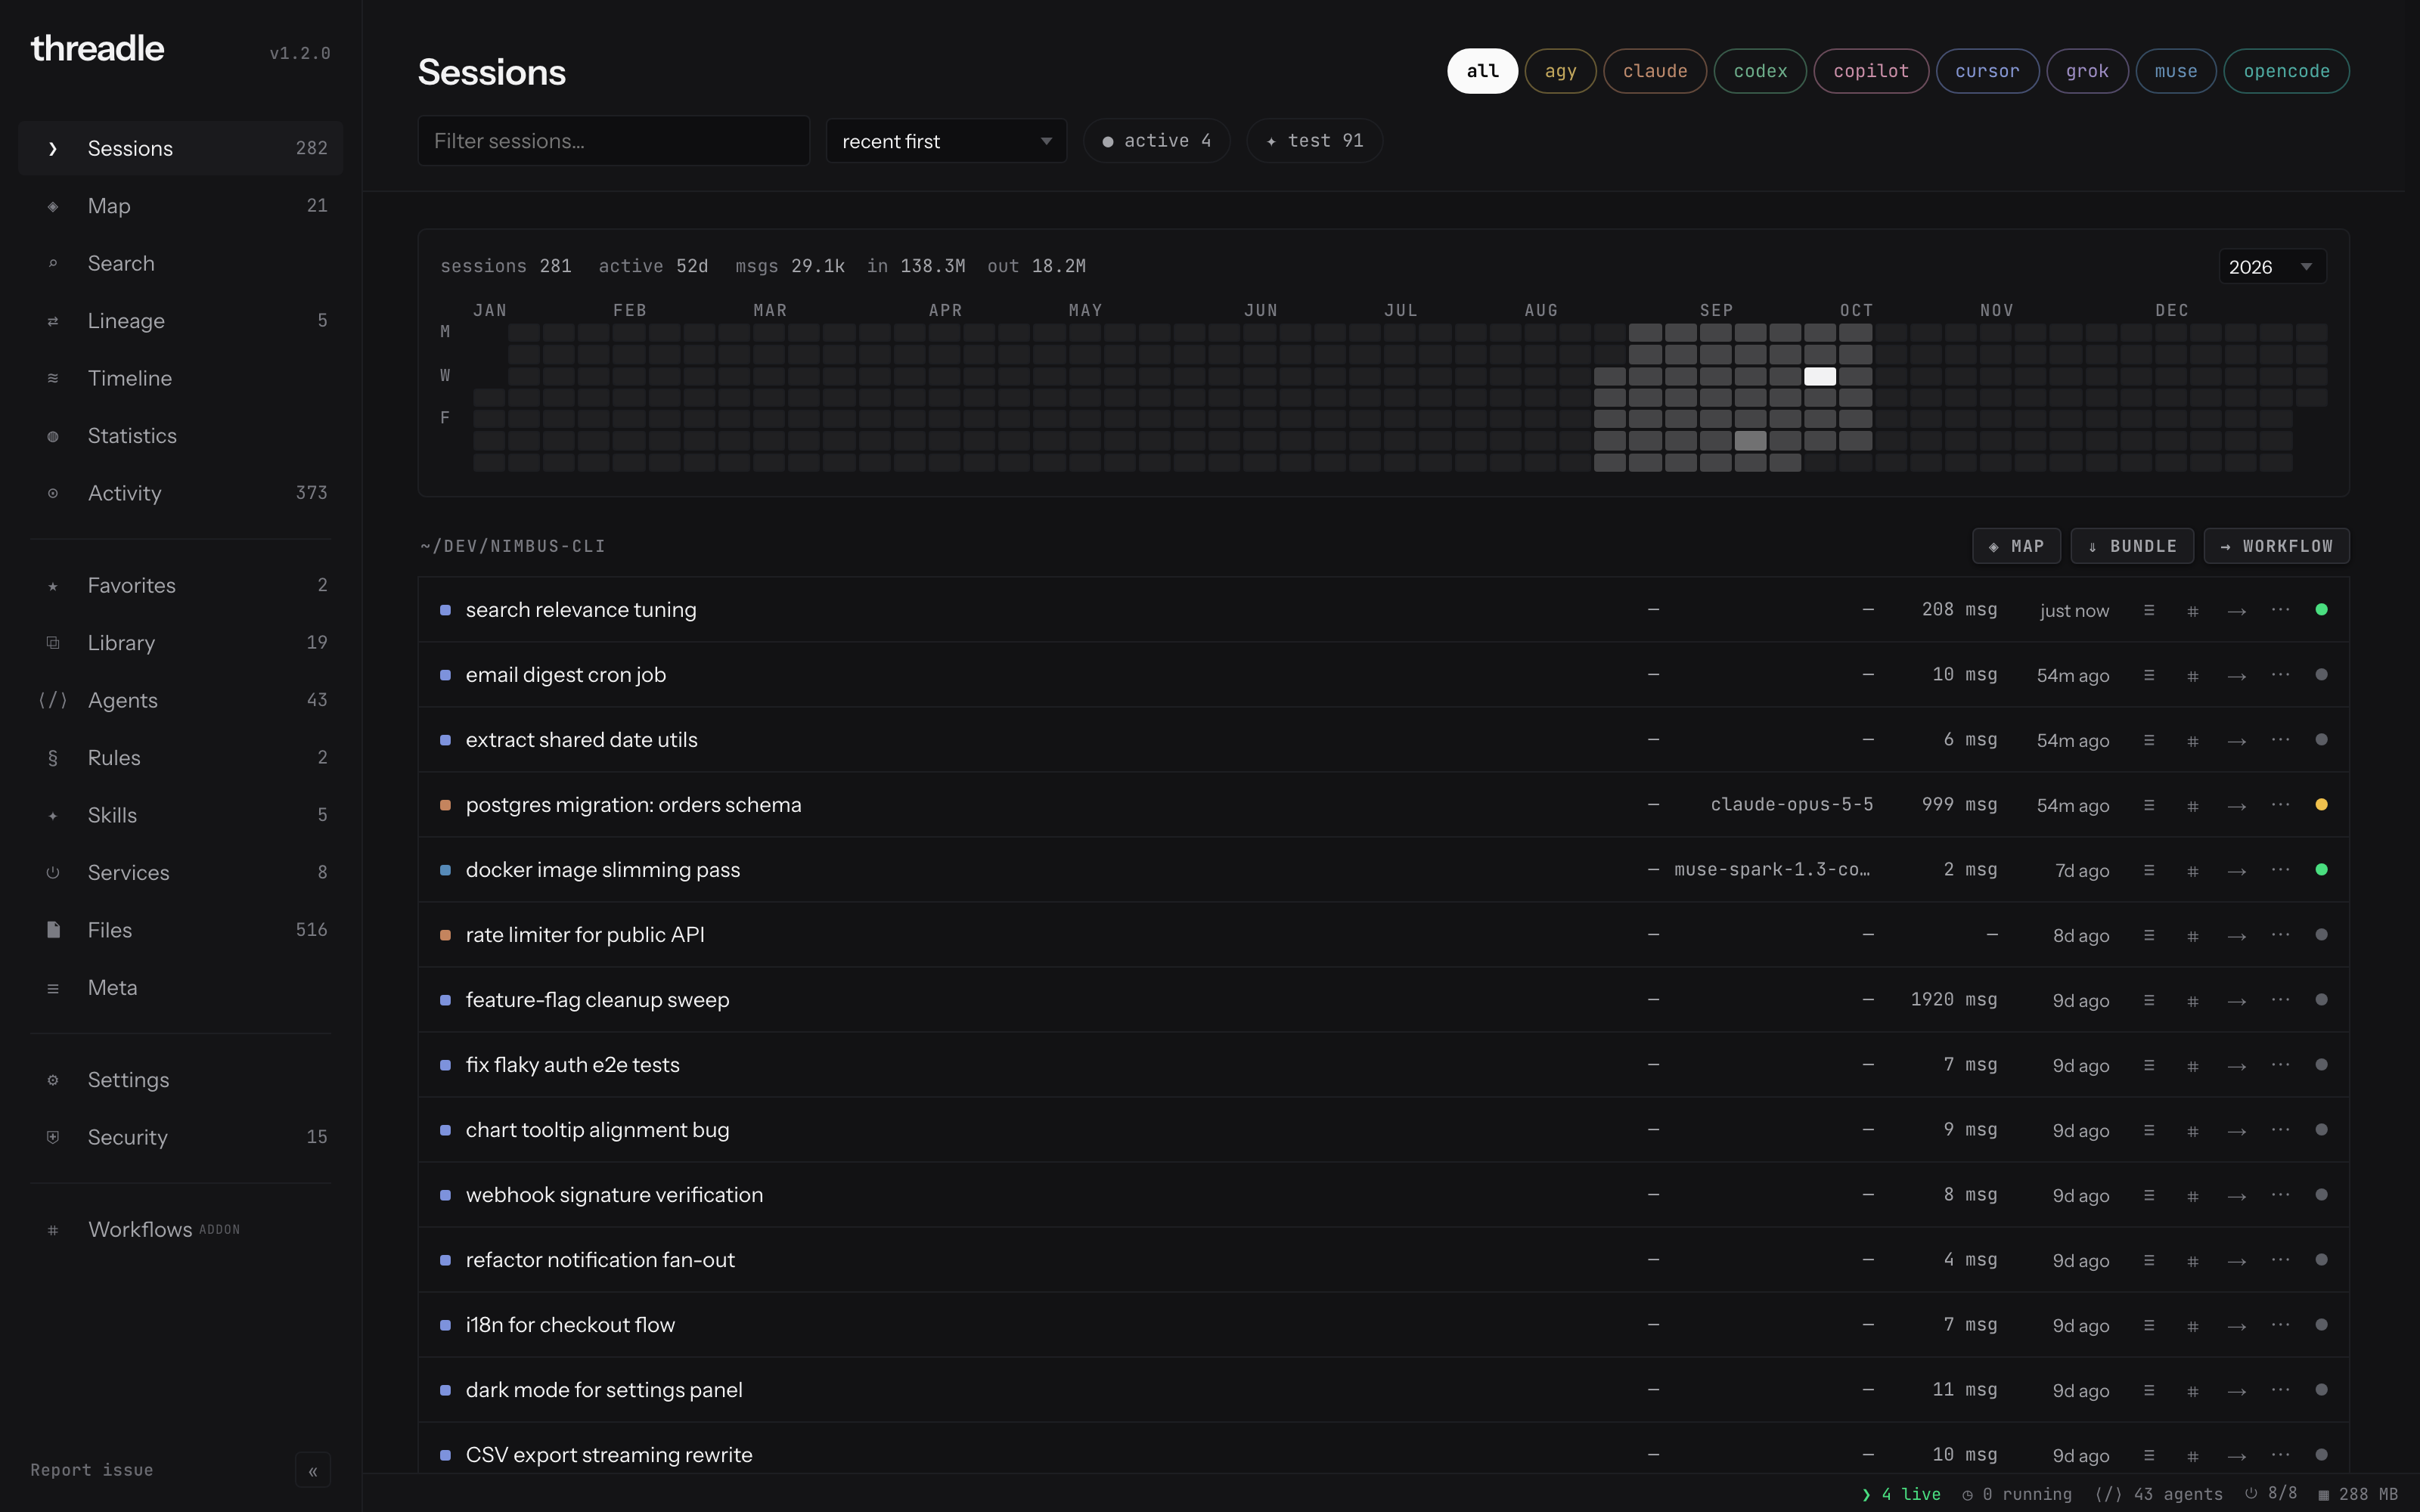Click the Settings gear icon
This screenshot has height=1512, width=2420.
point(53,1080)
